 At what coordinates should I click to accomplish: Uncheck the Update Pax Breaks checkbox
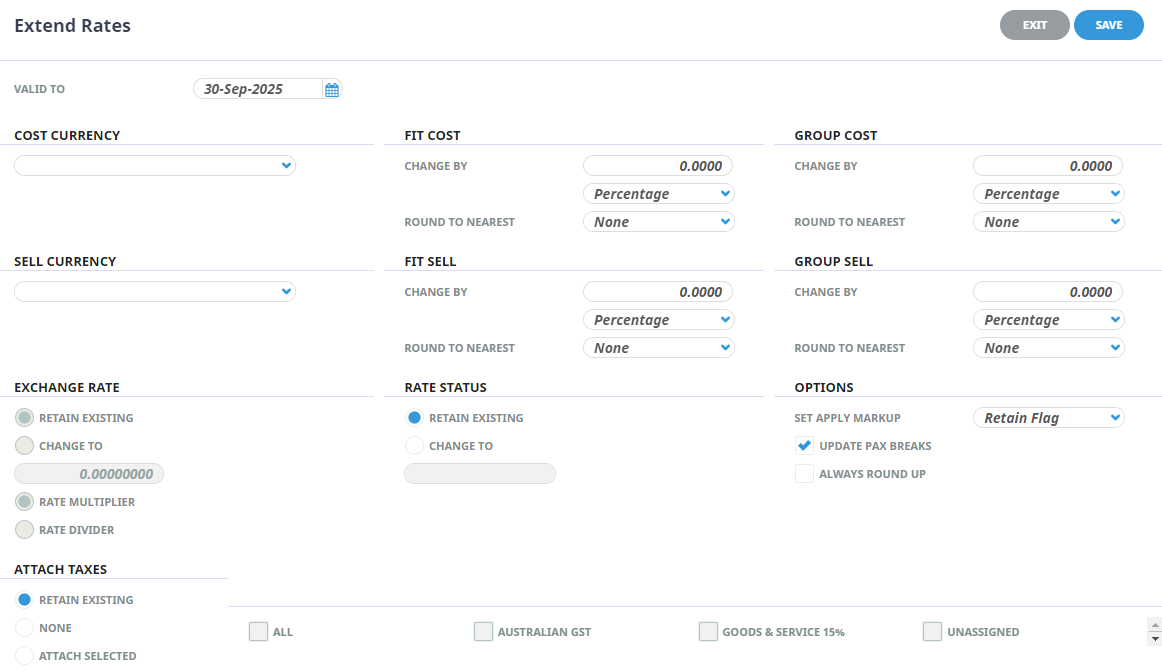click(x=804, y=446)
